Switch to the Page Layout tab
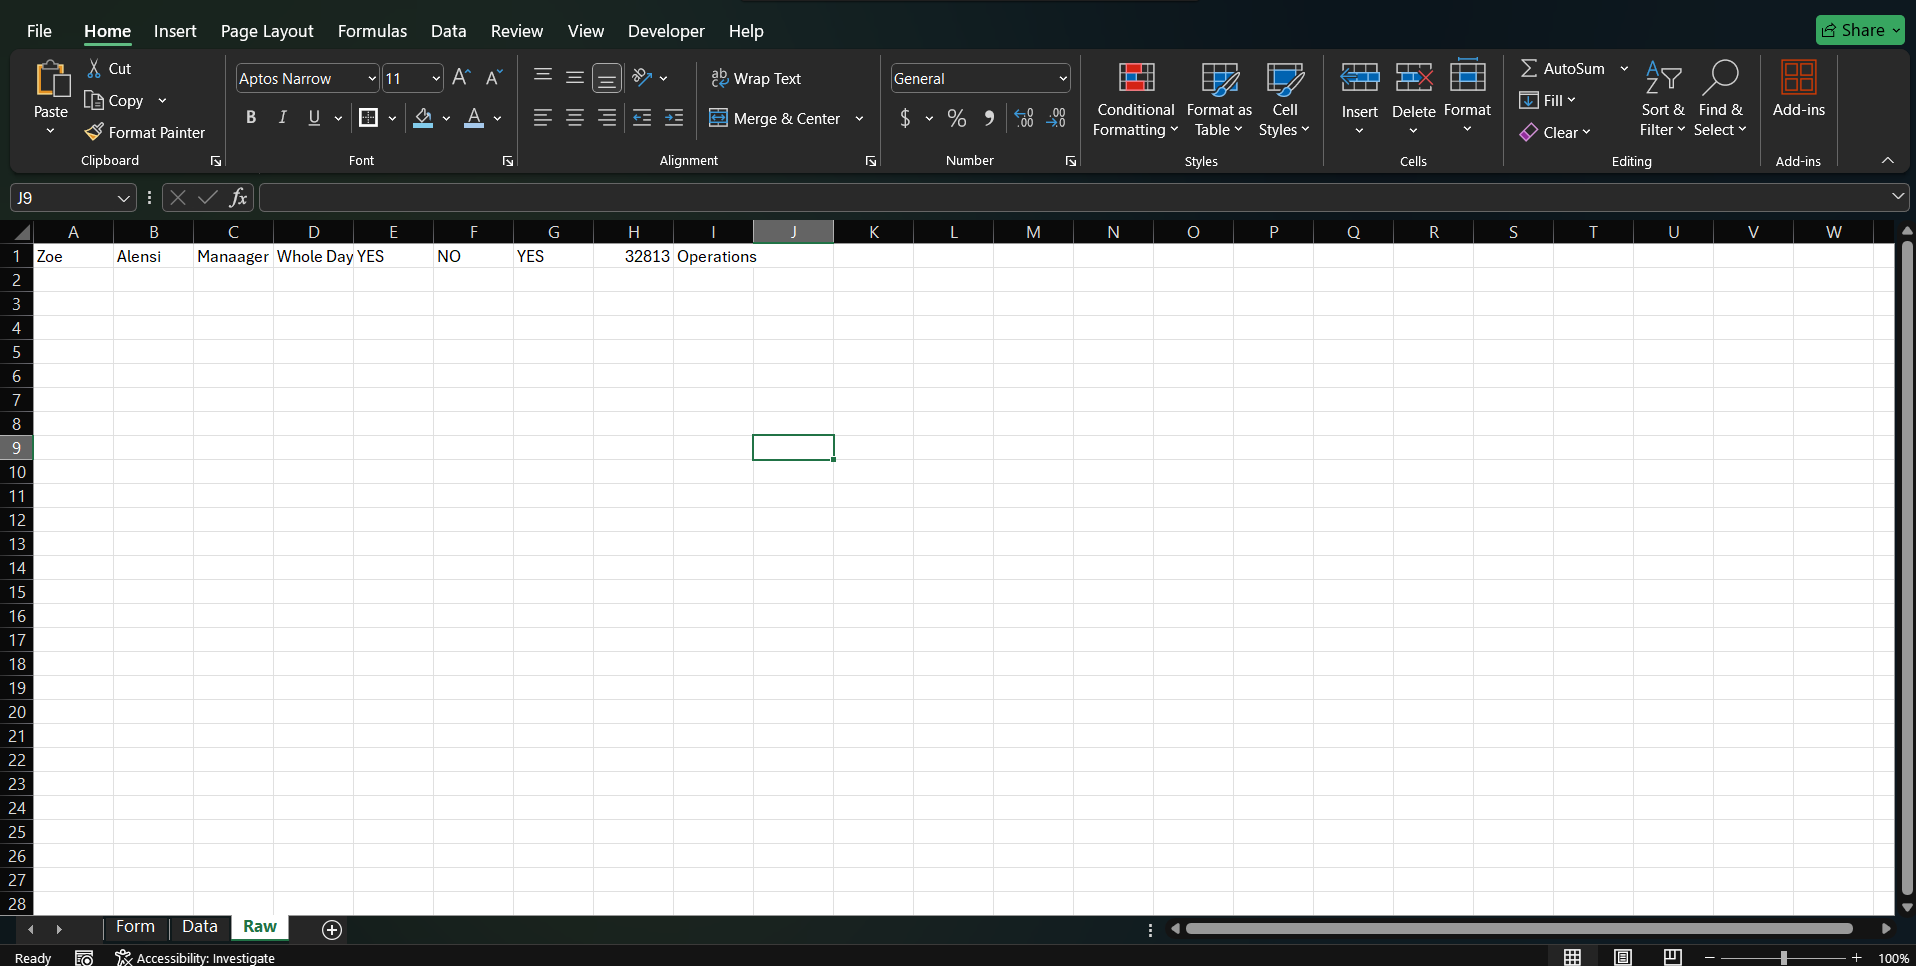The width and height of the screenshot is (1916, 966). [267, 31]
